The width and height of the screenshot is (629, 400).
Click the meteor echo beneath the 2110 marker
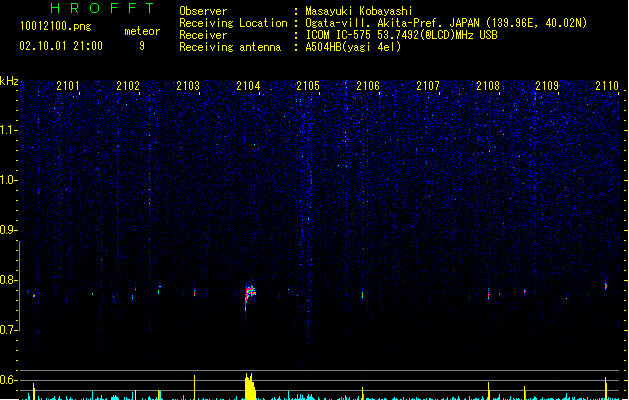[606, 285]
